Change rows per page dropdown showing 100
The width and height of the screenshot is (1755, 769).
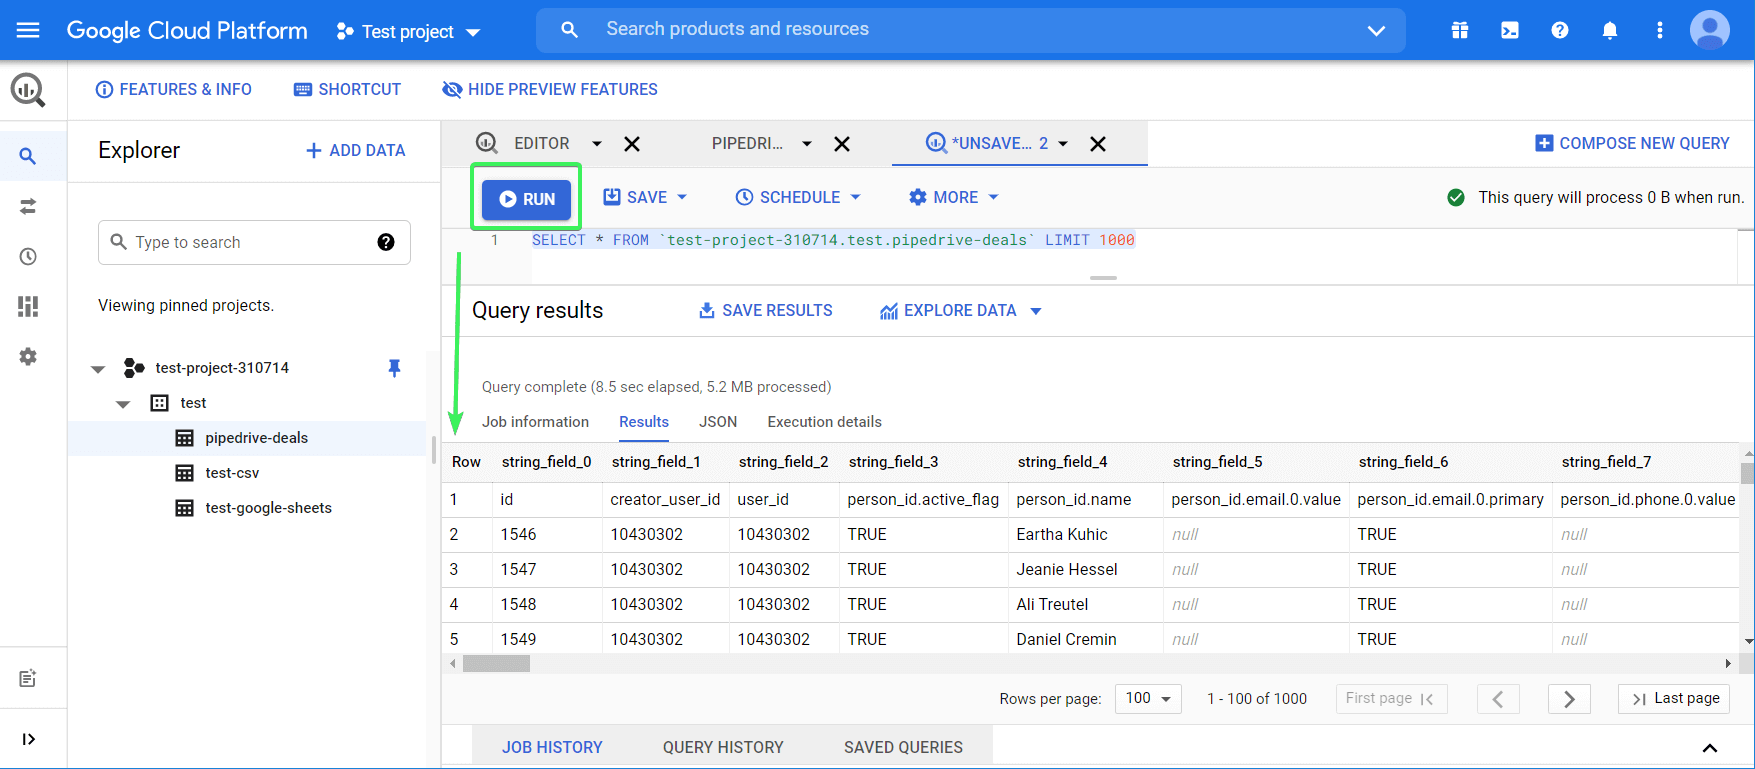click(1148, 699)
